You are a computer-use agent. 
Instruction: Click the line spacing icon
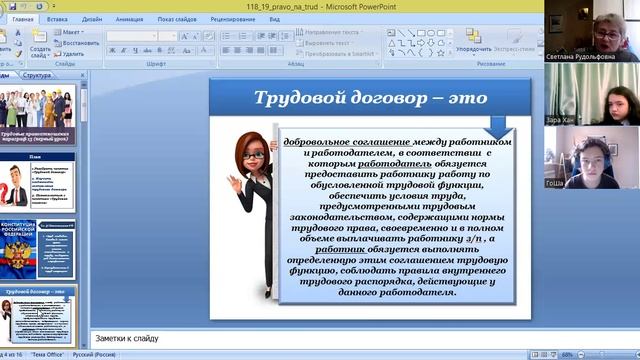click(x=286, y=36)
